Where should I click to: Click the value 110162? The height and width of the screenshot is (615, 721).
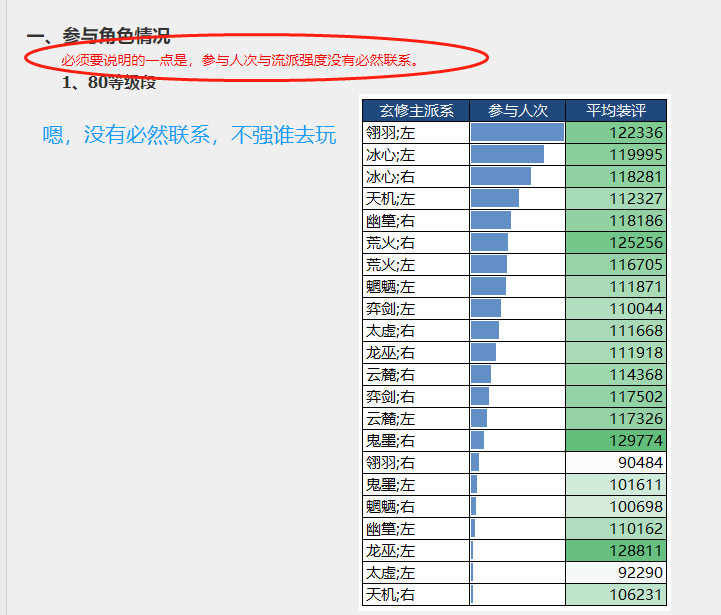pos(636,529)
